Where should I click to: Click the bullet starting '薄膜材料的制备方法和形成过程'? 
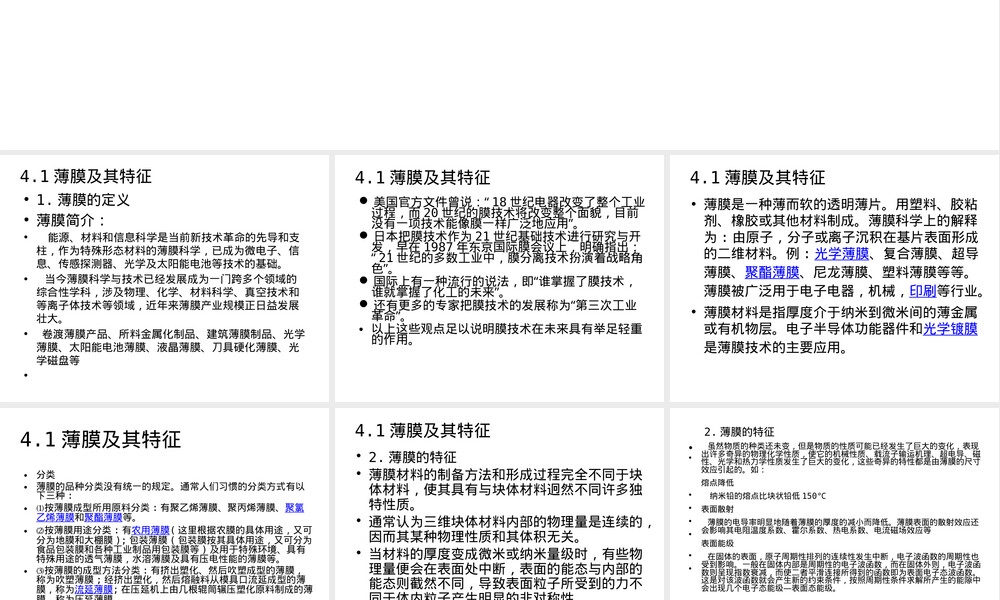click(506, 490)
